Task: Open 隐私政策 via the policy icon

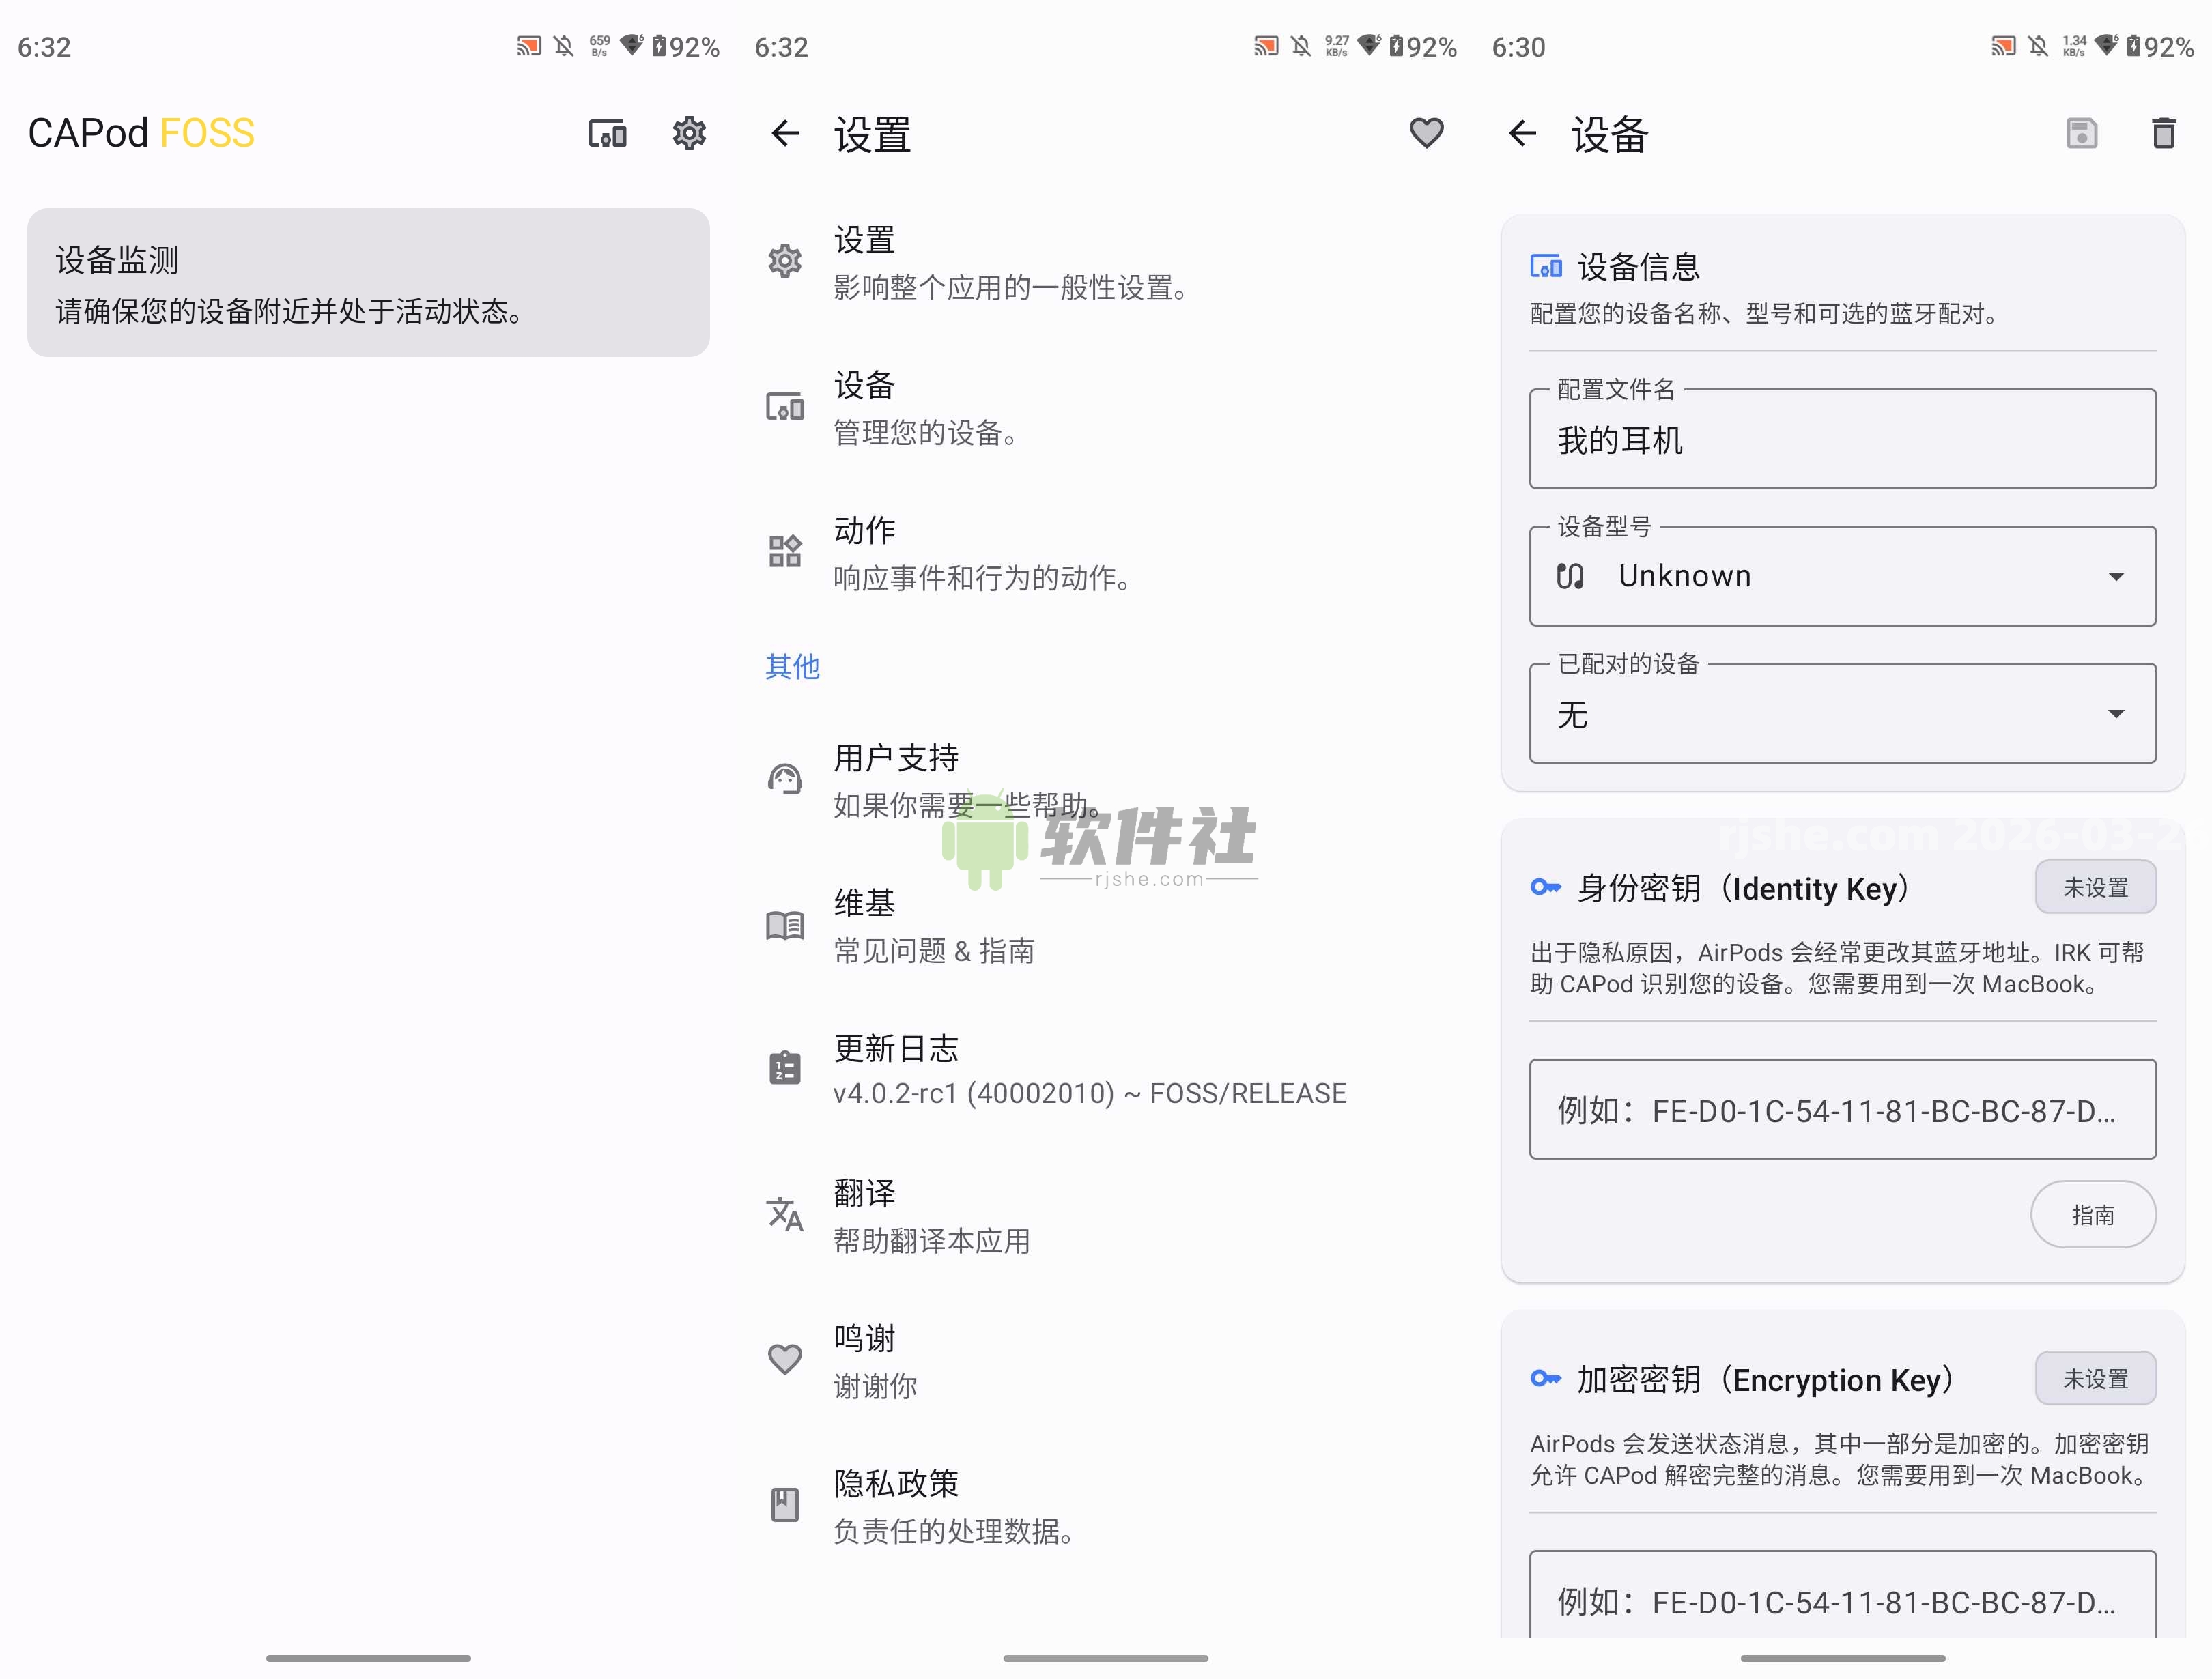Action: (x=785, y=1505)
